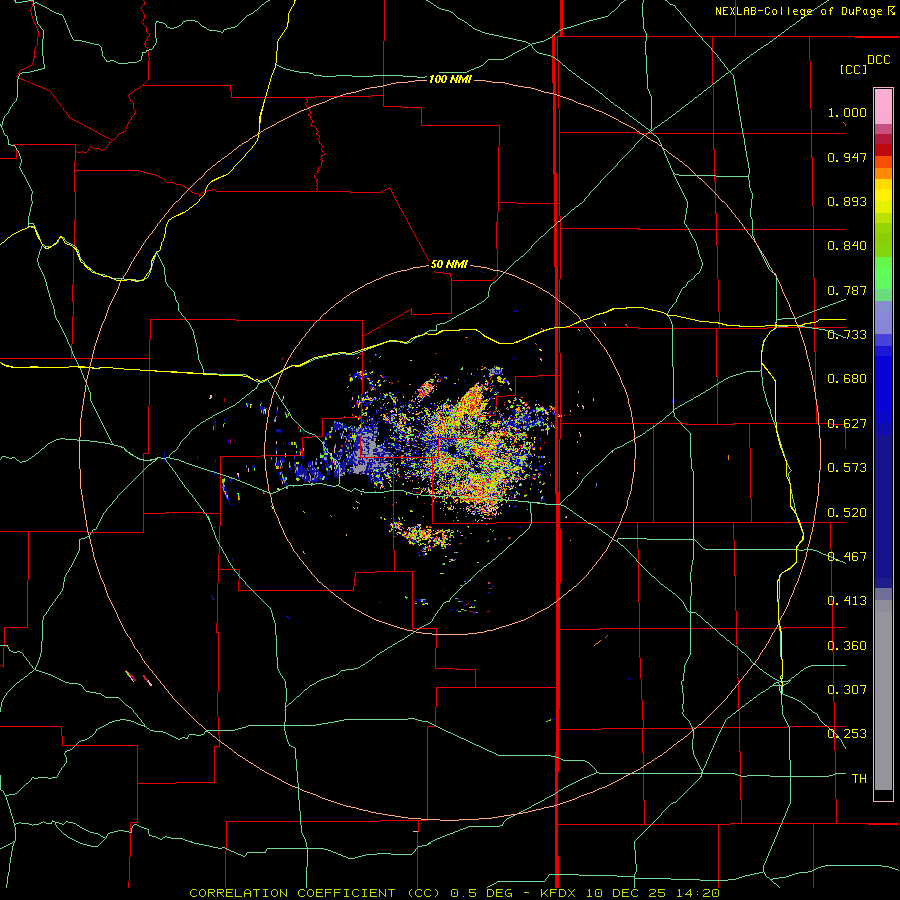Click the bright green segment of the colorbar
Screen dimensions: 900x900
[x=883, y=273]
